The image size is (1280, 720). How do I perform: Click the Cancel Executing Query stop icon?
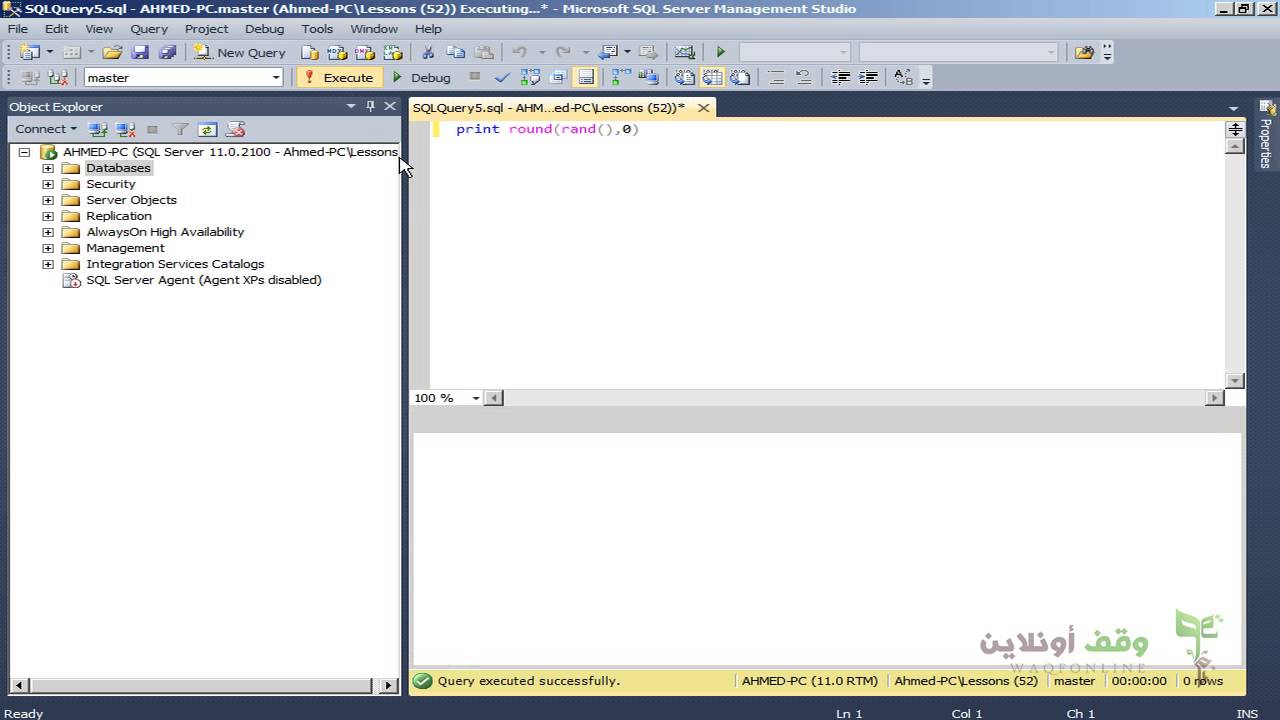(475, 76)
